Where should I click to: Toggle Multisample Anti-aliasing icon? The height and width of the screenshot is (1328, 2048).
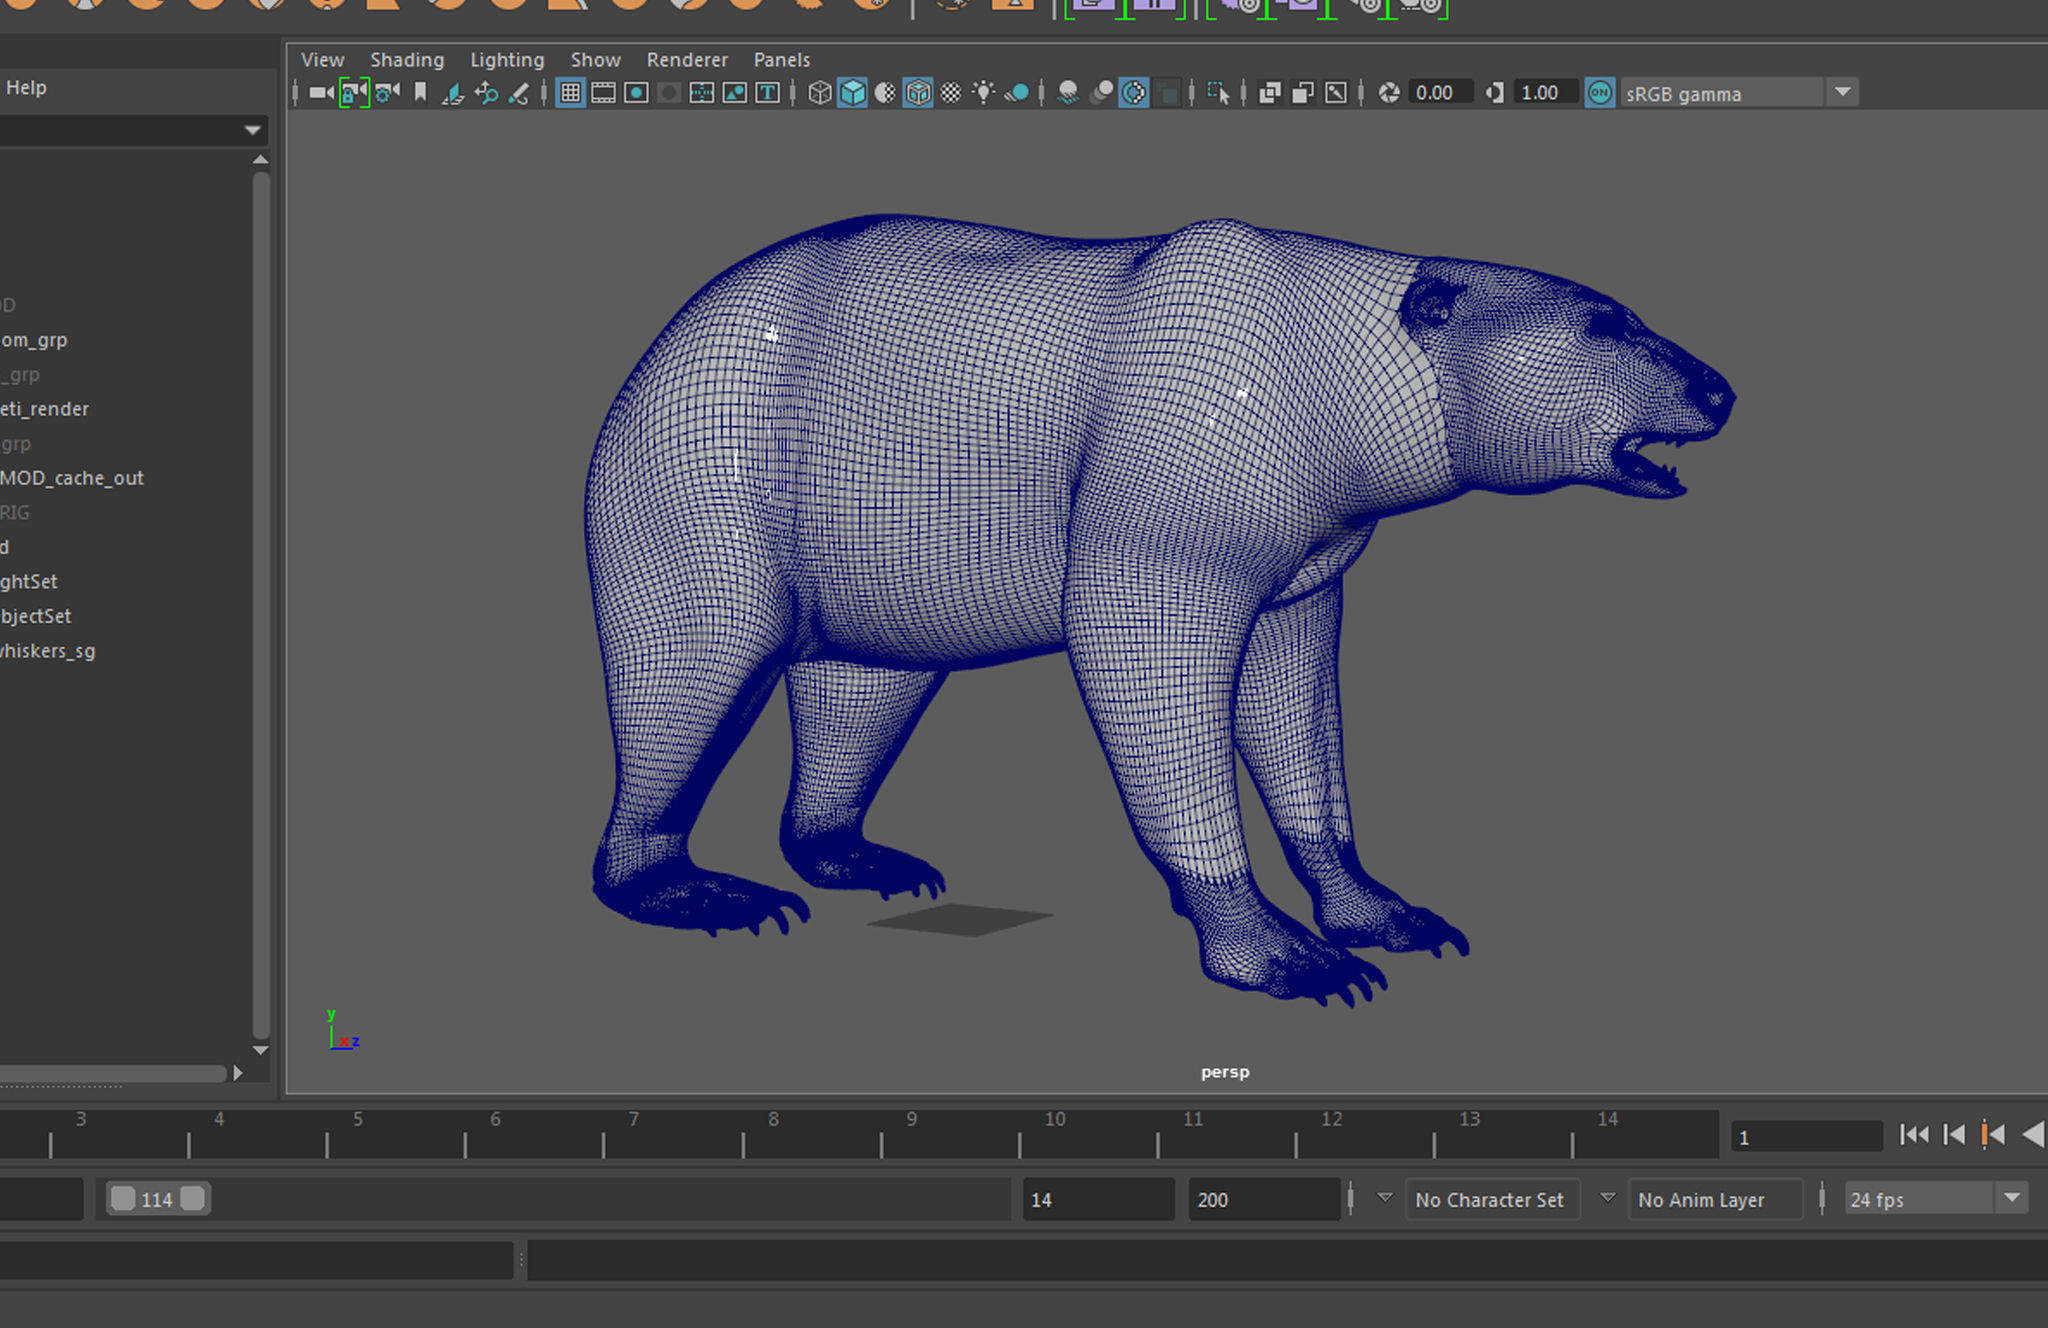point(1134,93)
